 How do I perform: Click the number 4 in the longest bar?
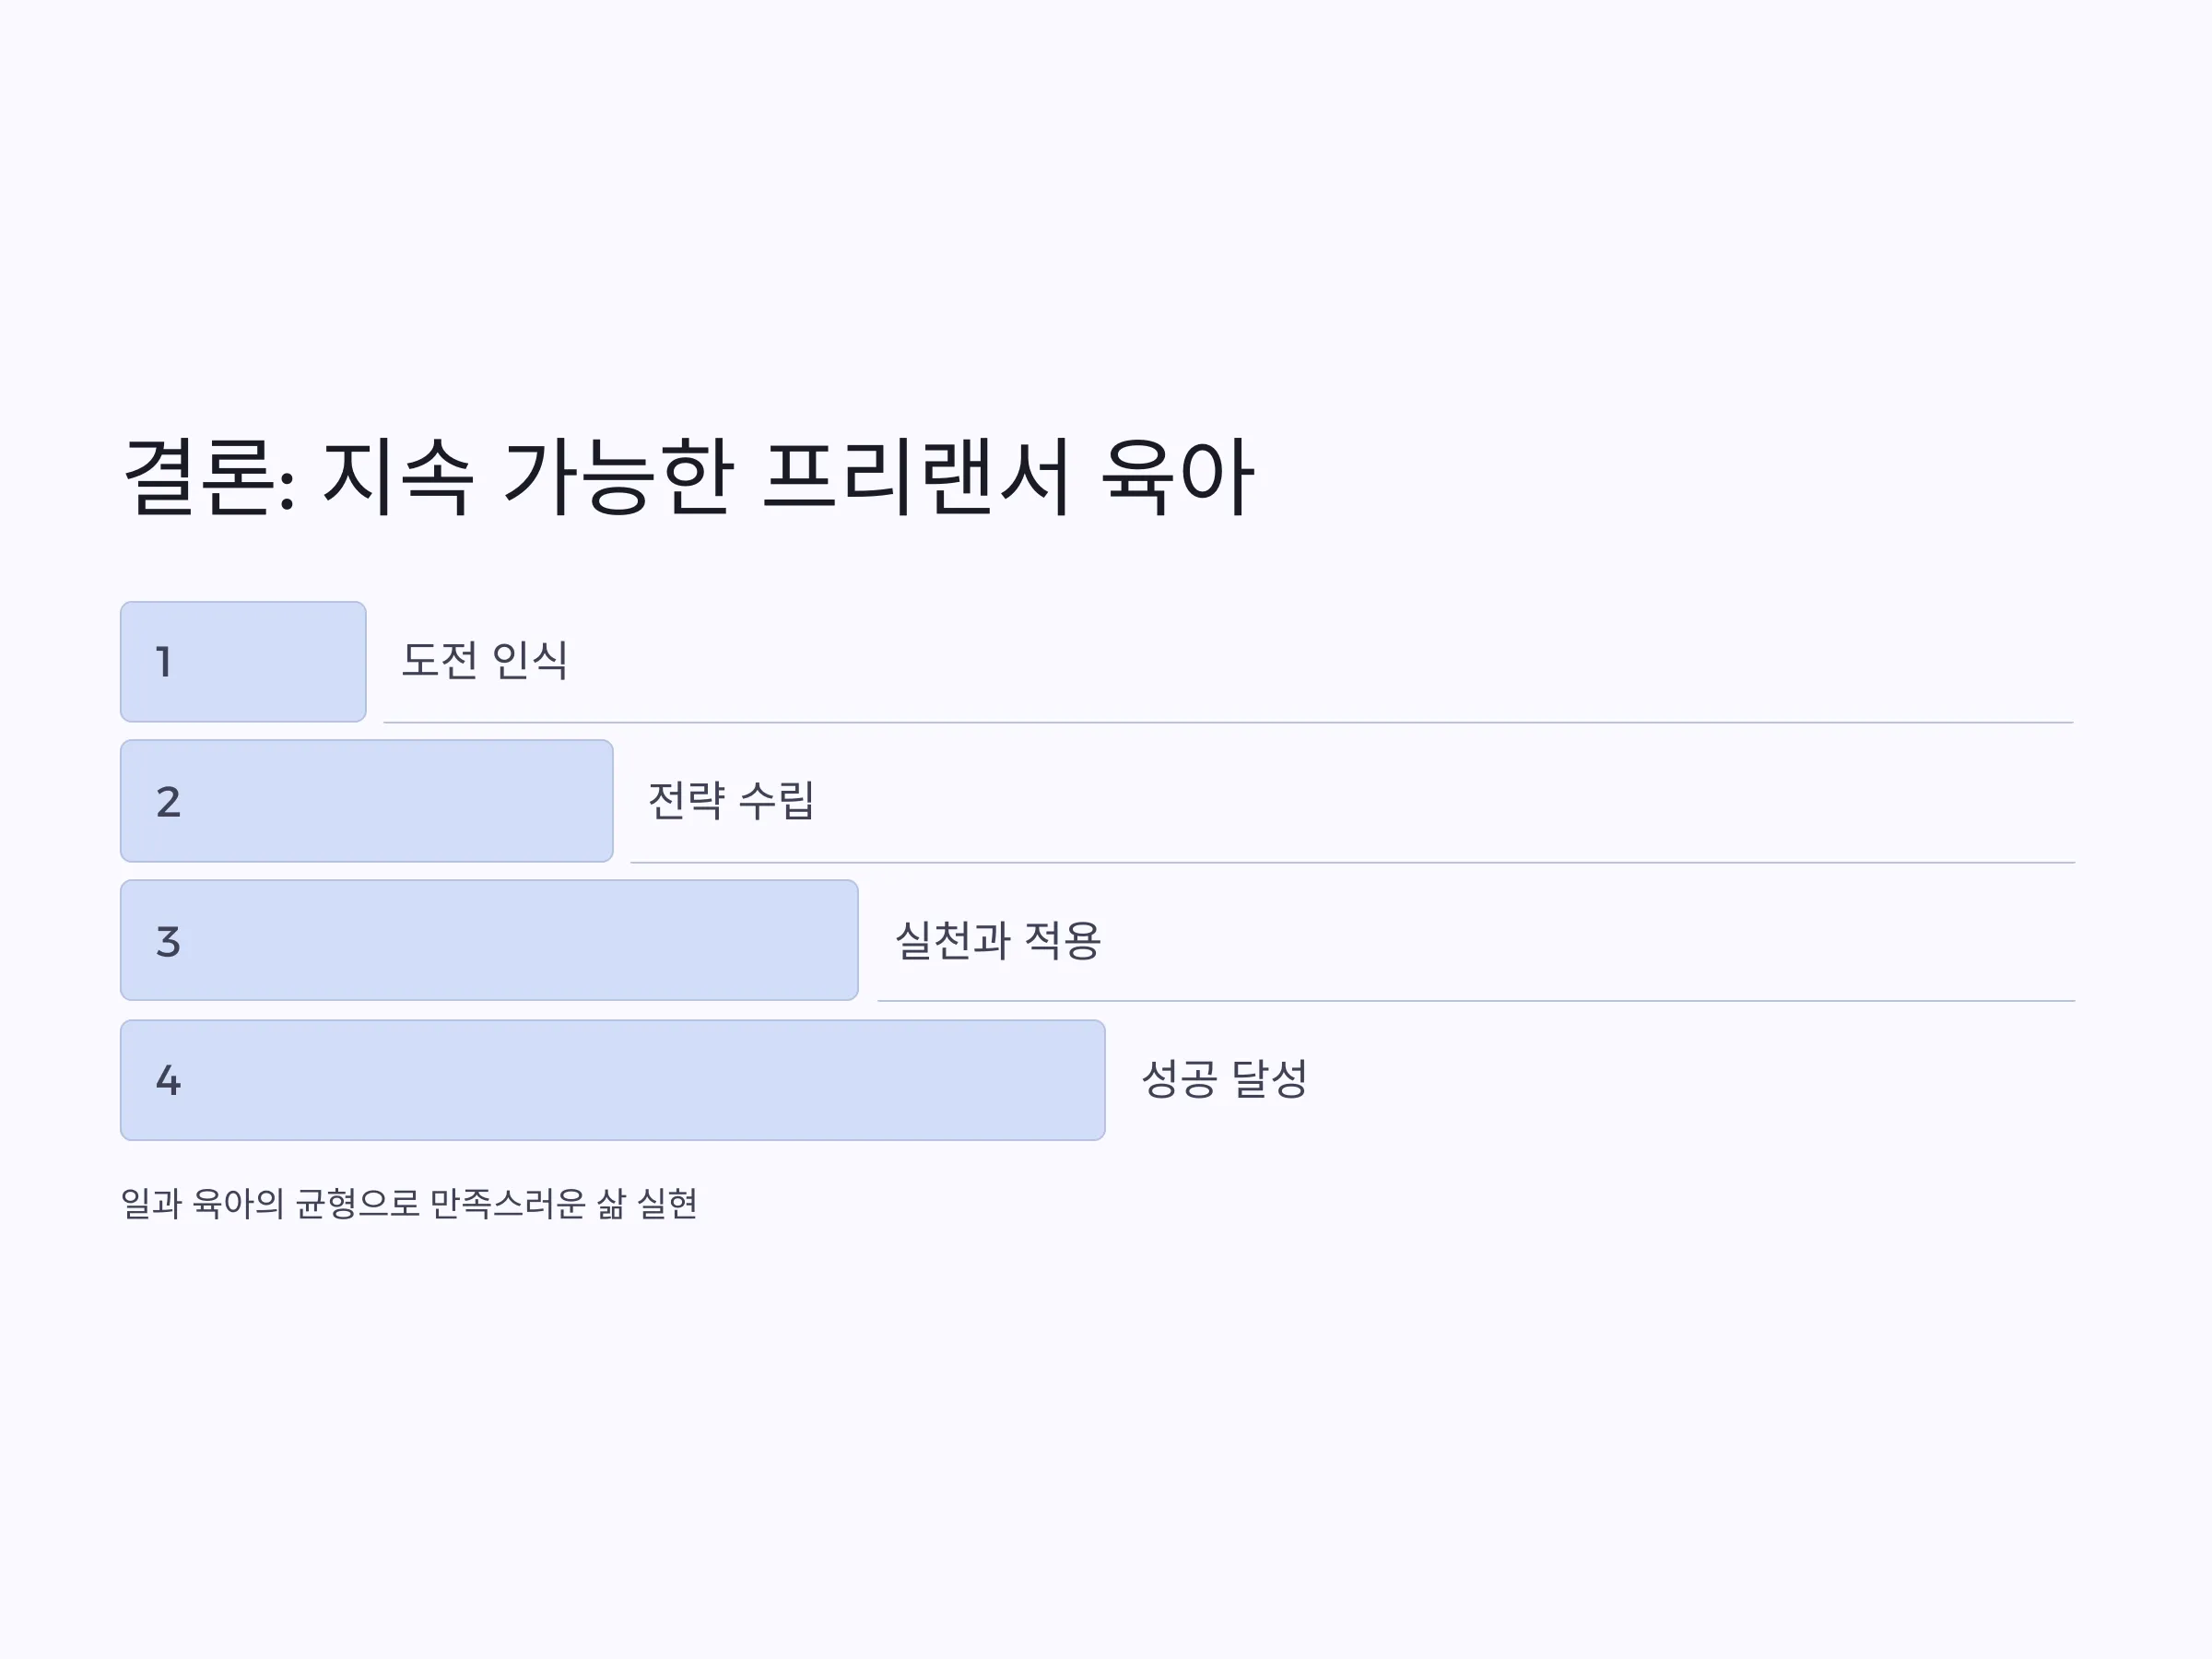(x=168, y=1080)
